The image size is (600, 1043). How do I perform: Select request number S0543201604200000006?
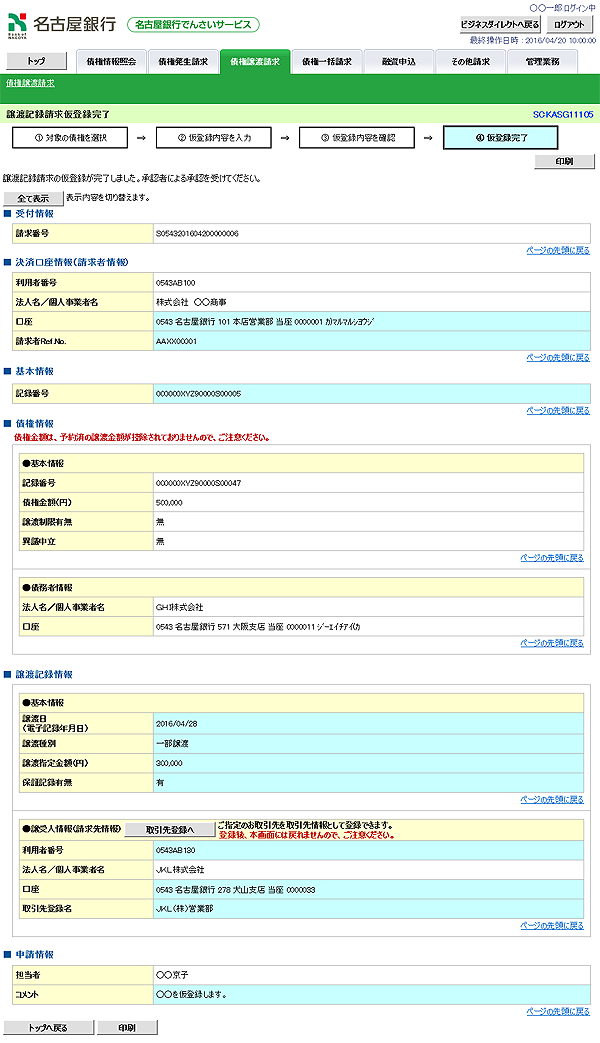click(197, 234)
